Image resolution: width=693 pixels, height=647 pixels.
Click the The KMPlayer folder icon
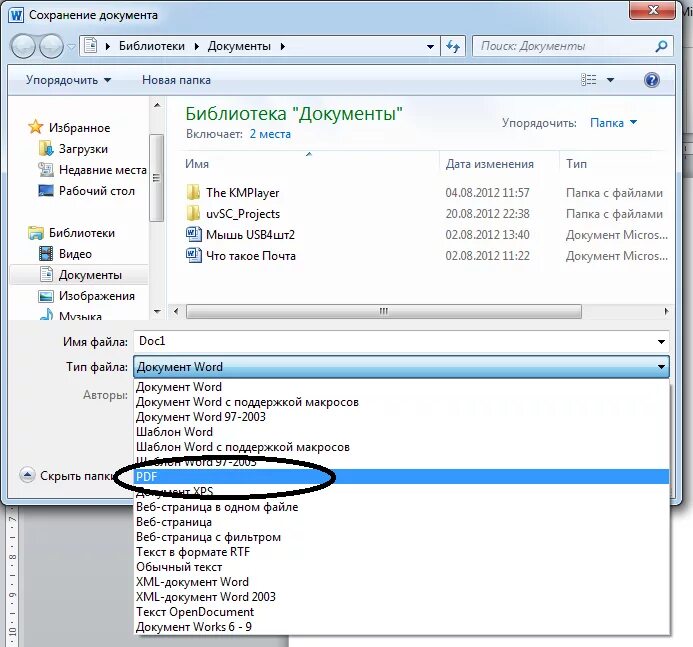pos(193,193)
